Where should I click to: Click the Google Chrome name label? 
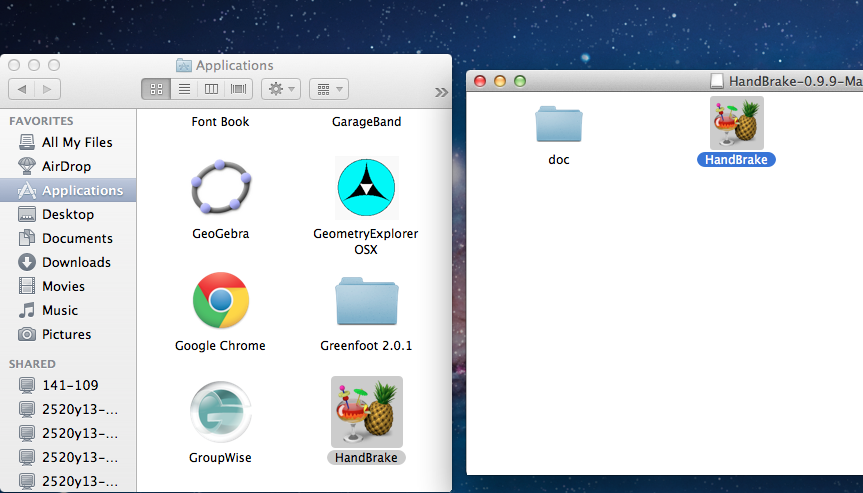point(220,346)
